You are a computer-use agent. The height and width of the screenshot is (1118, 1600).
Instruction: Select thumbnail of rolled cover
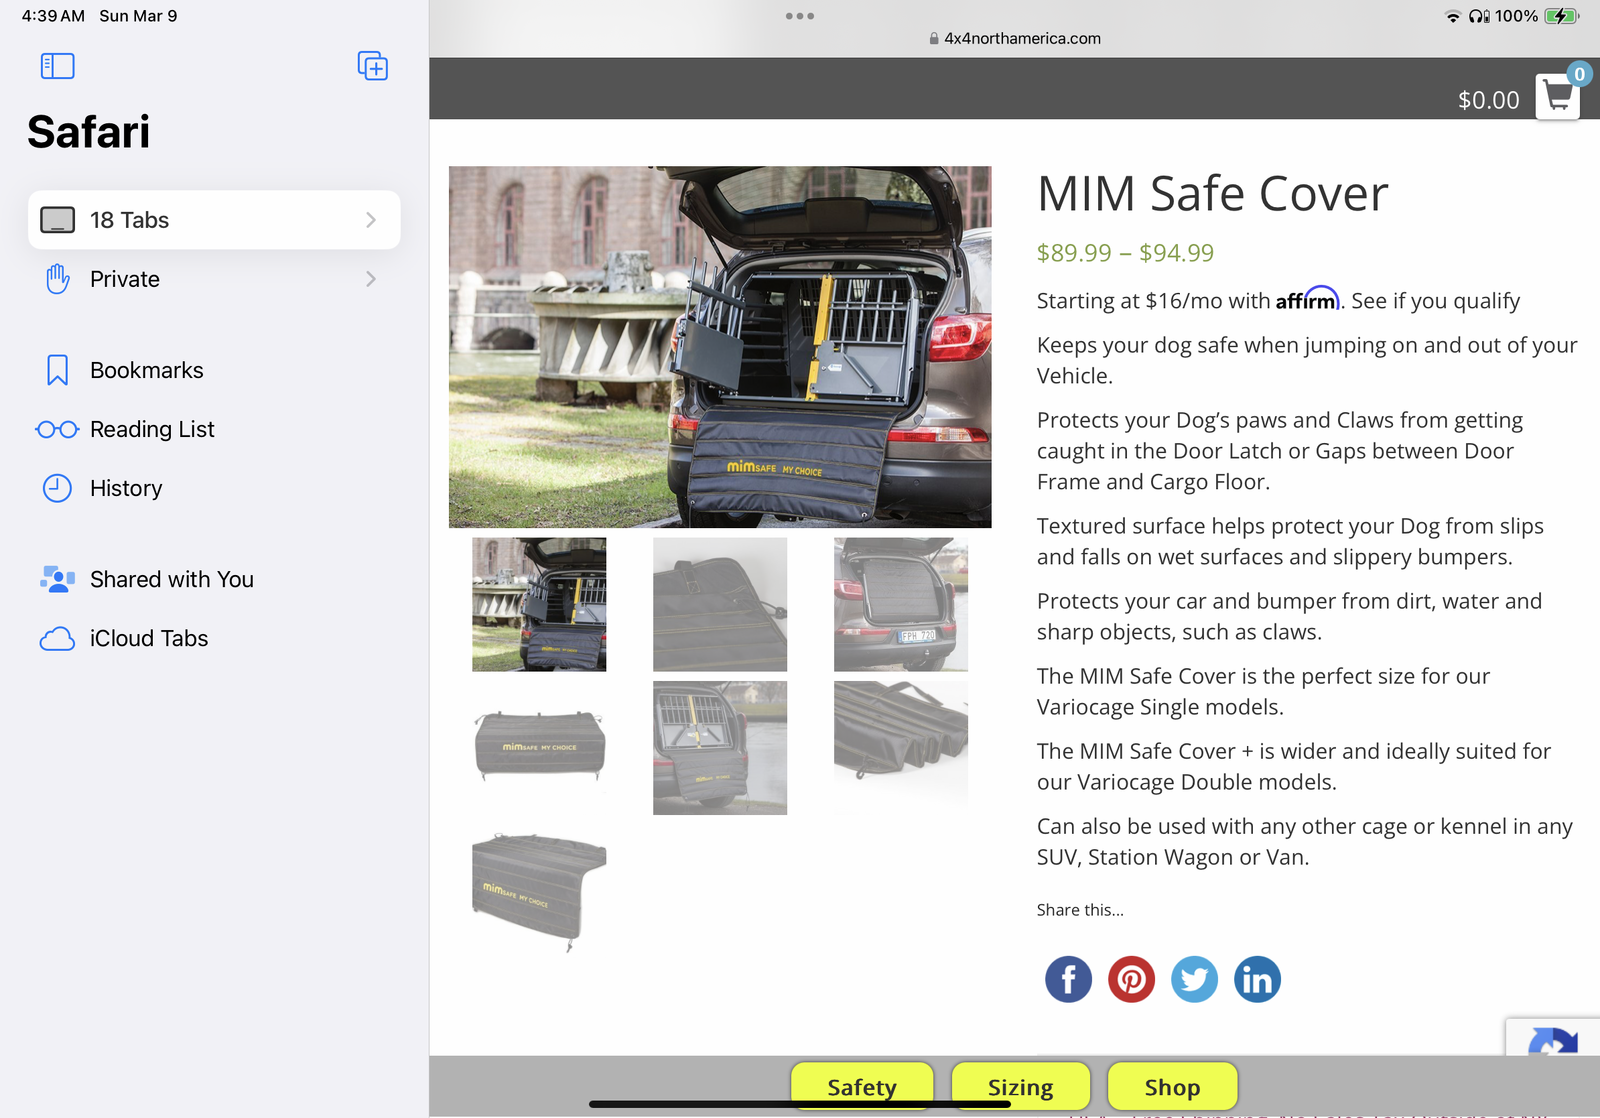901,747
